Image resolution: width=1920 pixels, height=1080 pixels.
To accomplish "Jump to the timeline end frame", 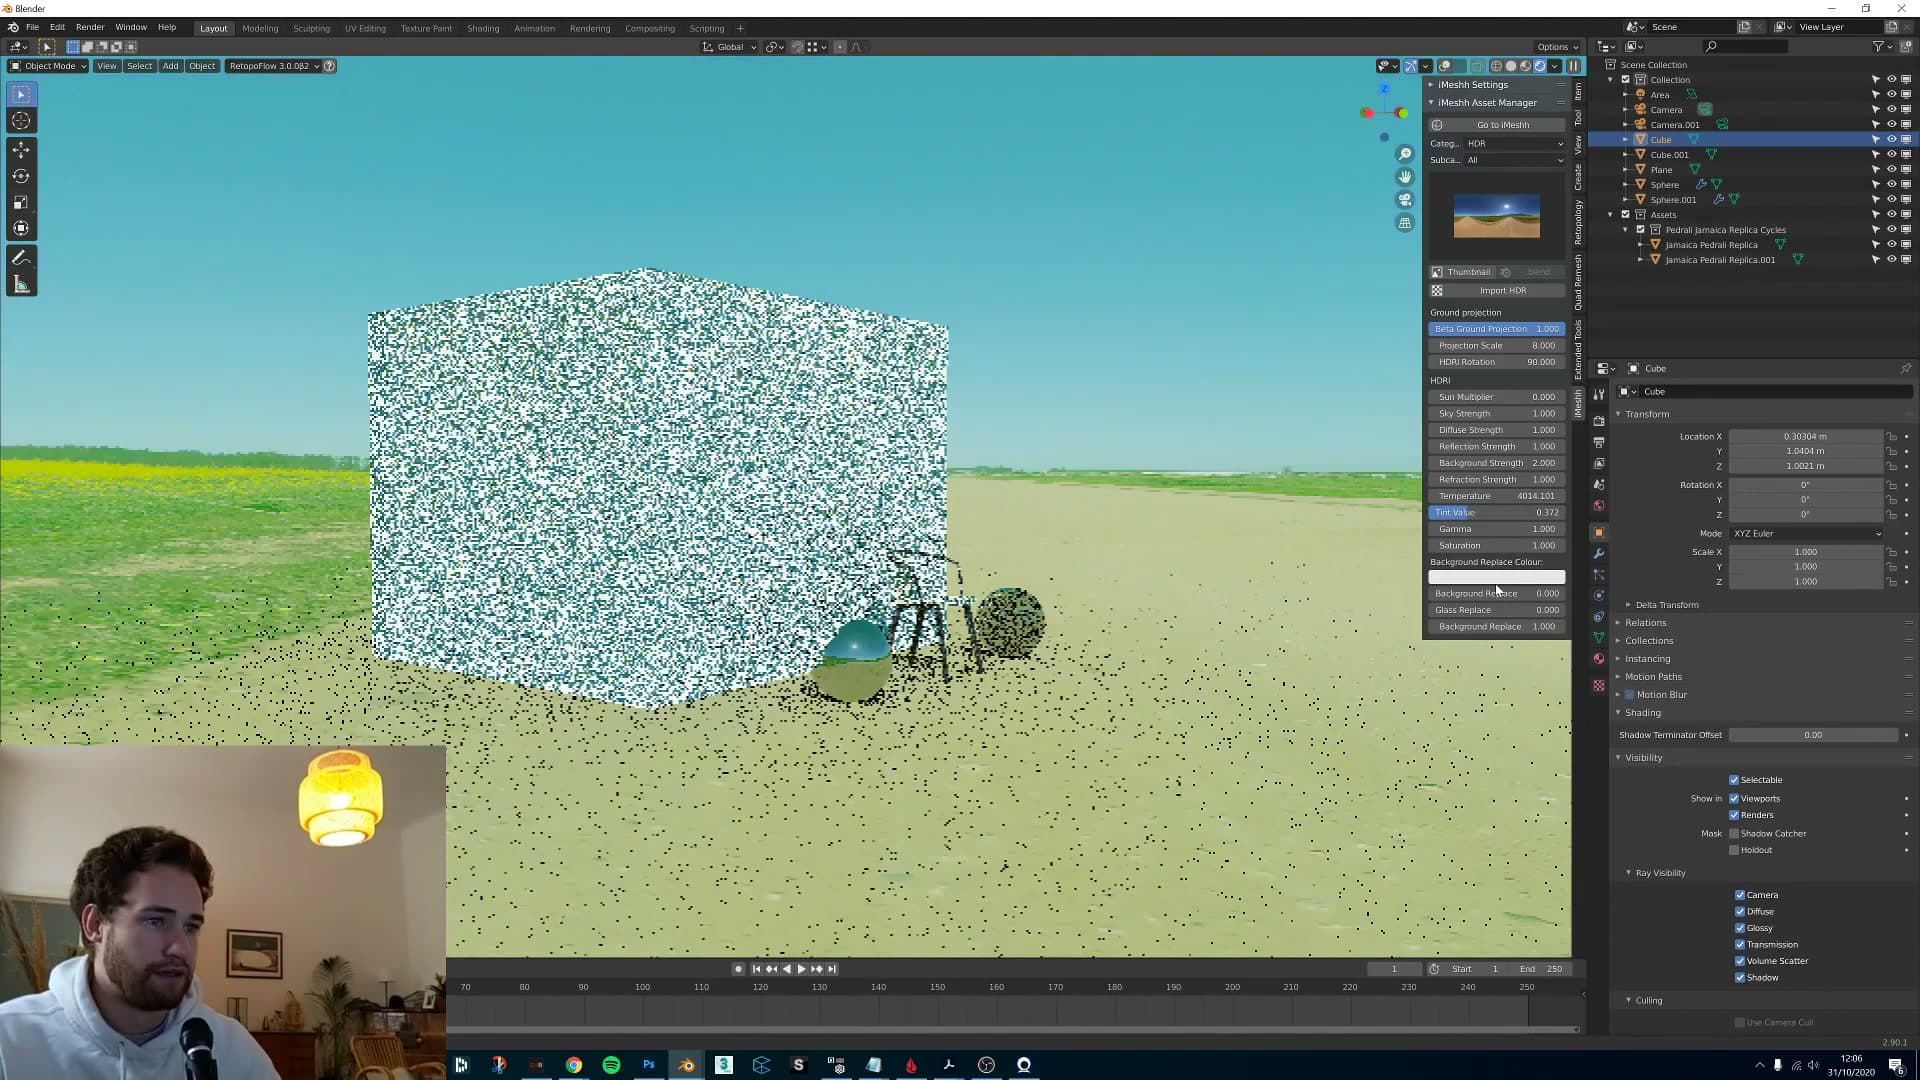I will tap(832, 969).
